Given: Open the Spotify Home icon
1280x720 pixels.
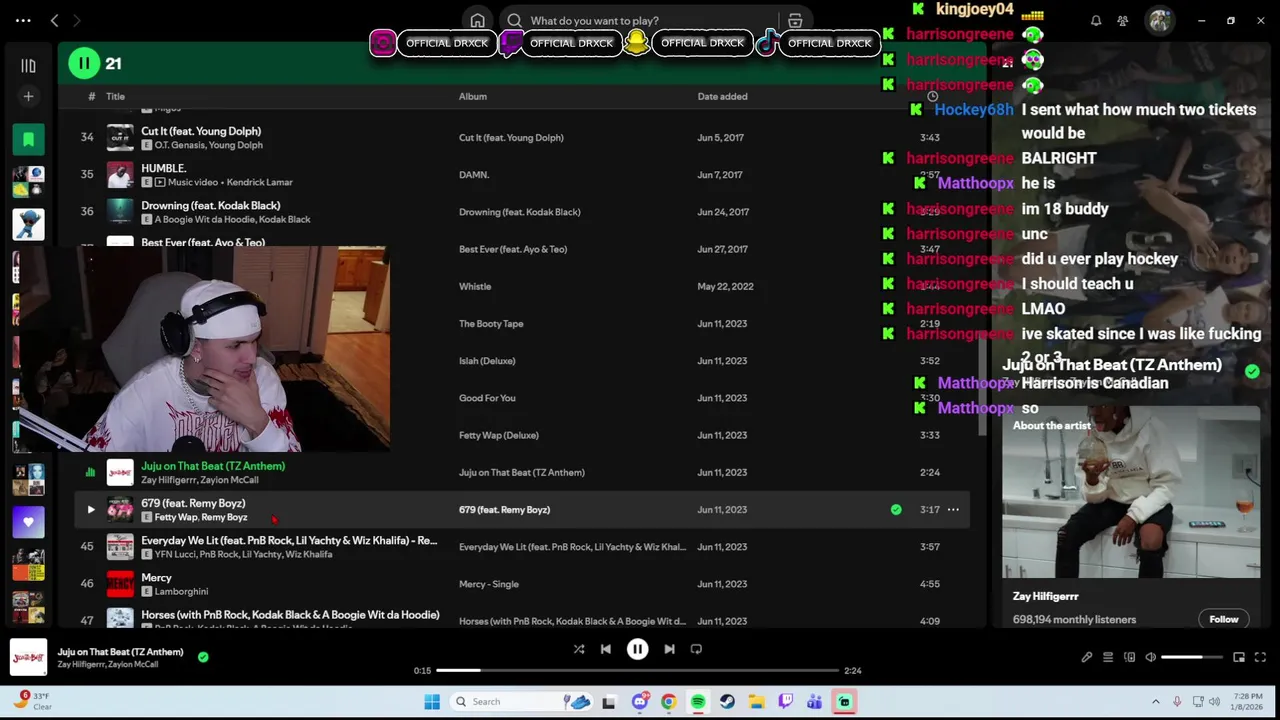Looking at the screenshot, I should click(478, 20).
